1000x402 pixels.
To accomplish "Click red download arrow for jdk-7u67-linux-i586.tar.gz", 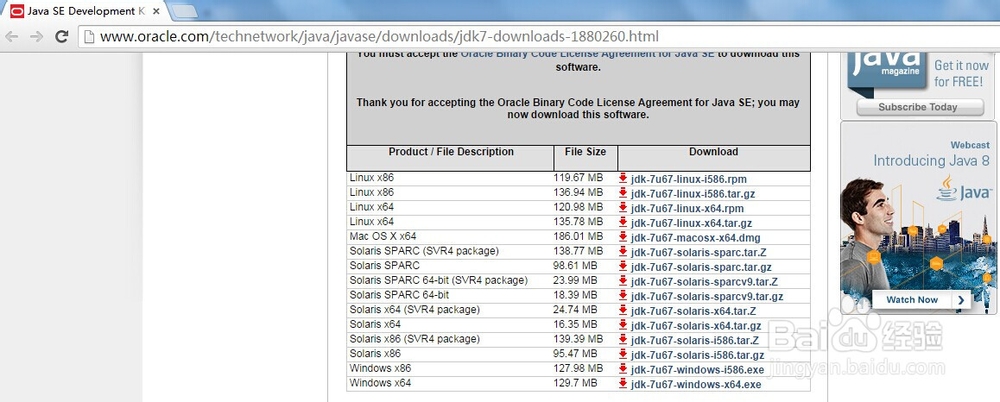I will point(623,193).
